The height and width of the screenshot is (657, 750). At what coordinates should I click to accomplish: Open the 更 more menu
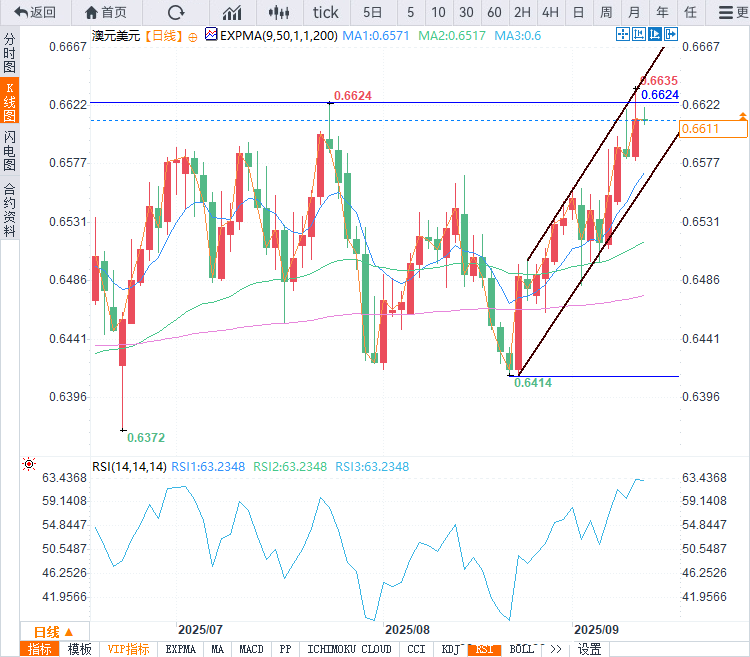732,12
